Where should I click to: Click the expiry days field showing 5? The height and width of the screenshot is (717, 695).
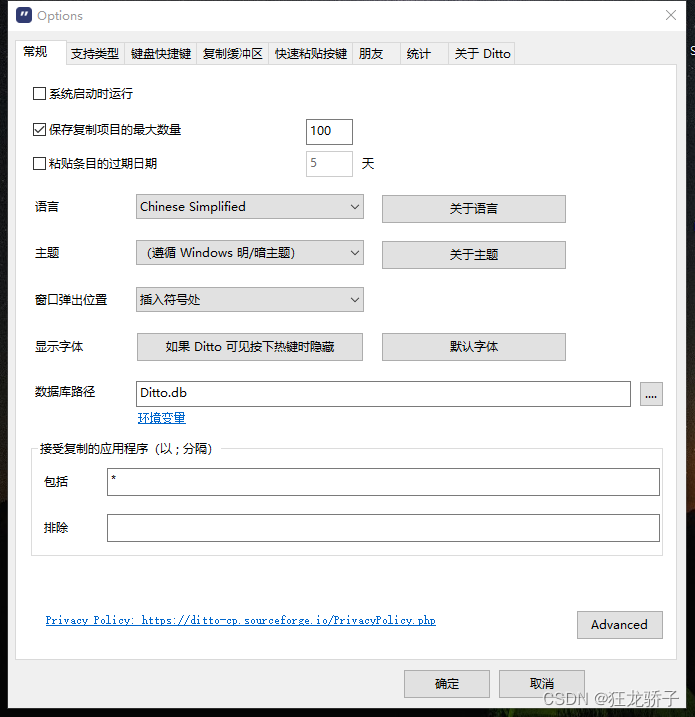click(x=329, y=164)
